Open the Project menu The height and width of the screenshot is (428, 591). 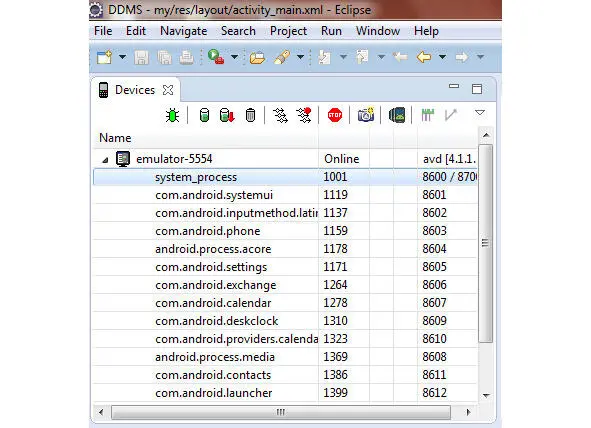click(x=288, y=31)
